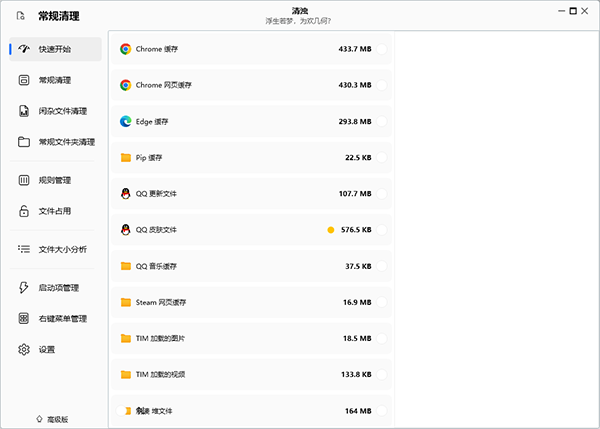Tick the TIM 加载的图片 selection circle

pyautogui.click(x=382, y=338)
